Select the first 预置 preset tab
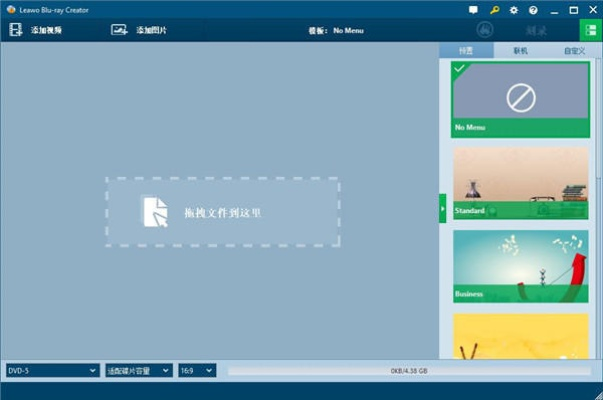The width and height of the screenshot is (603, 400). (466, 50)
